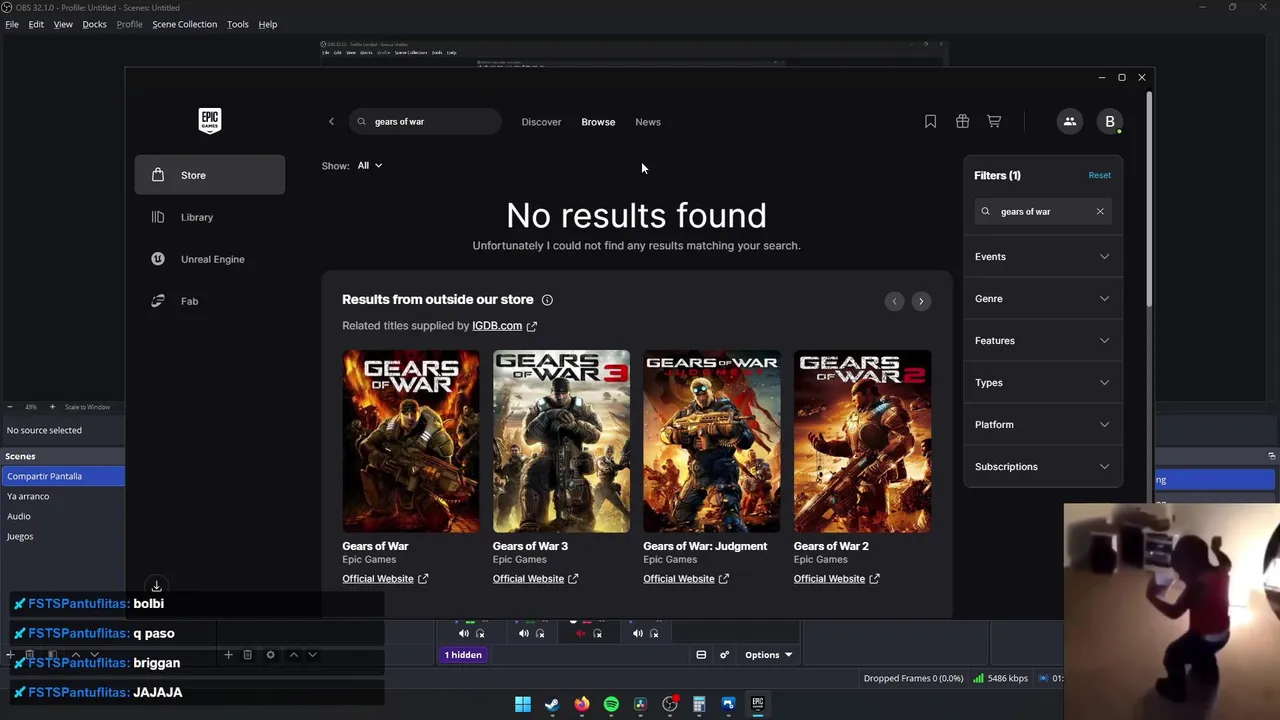Open the Show: All dropdown
The image size is (1280, 720).
[369, 166]
